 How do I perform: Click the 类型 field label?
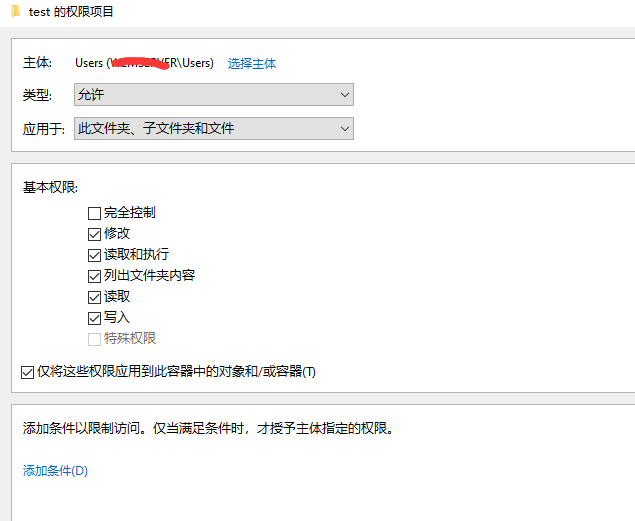click(x=38, y=95)
